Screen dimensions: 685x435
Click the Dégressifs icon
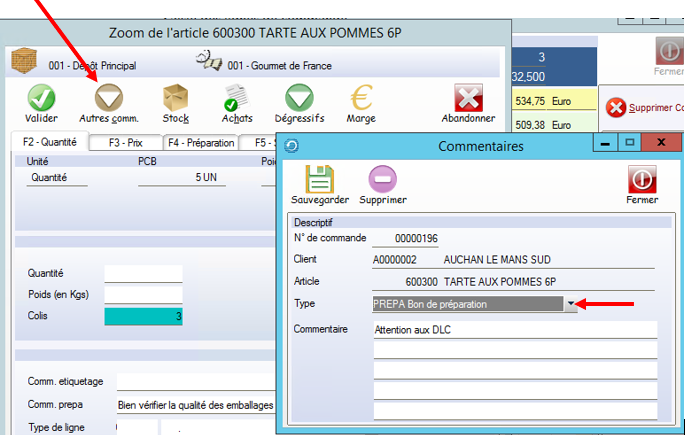pos(298,99)
